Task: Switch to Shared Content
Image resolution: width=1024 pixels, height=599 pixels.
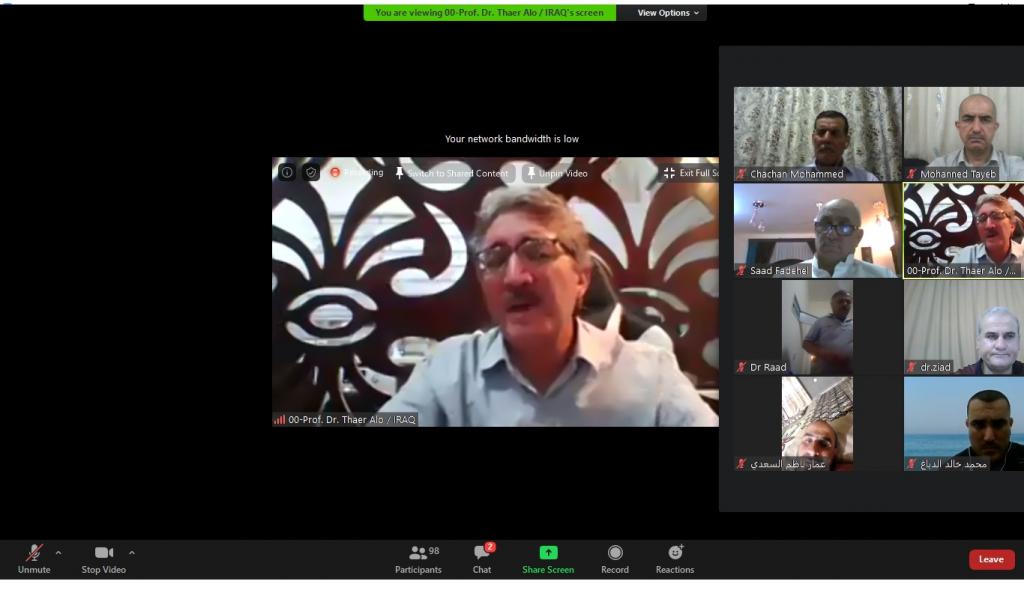Action: pos(452,173)
